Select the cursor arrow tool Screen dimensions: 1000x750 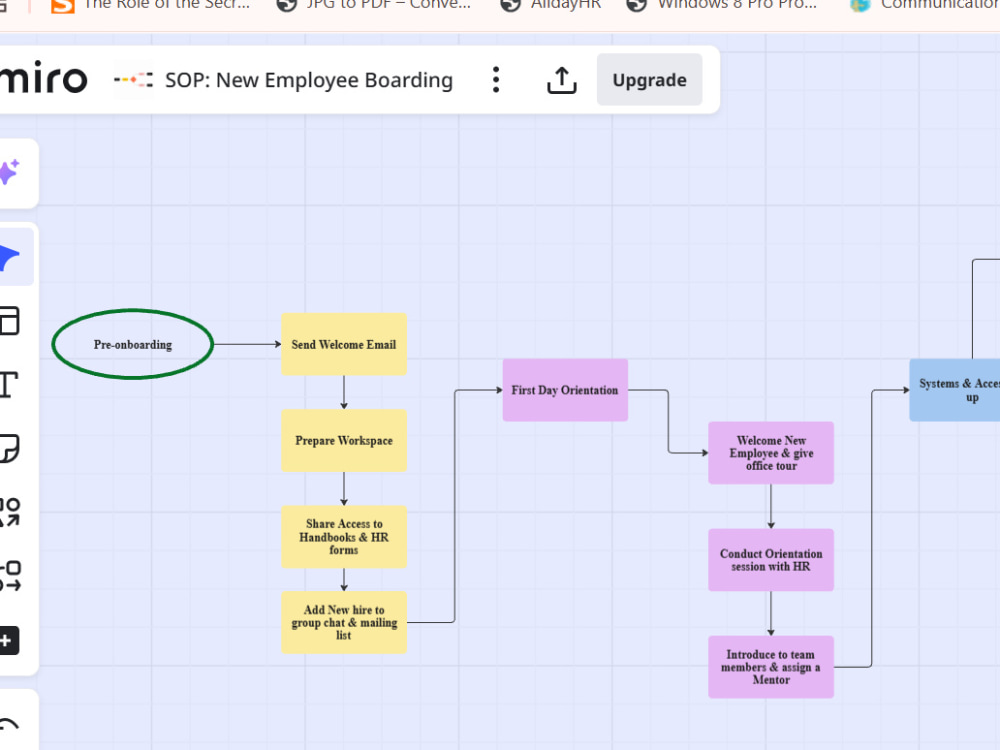[x=10, y=257]
